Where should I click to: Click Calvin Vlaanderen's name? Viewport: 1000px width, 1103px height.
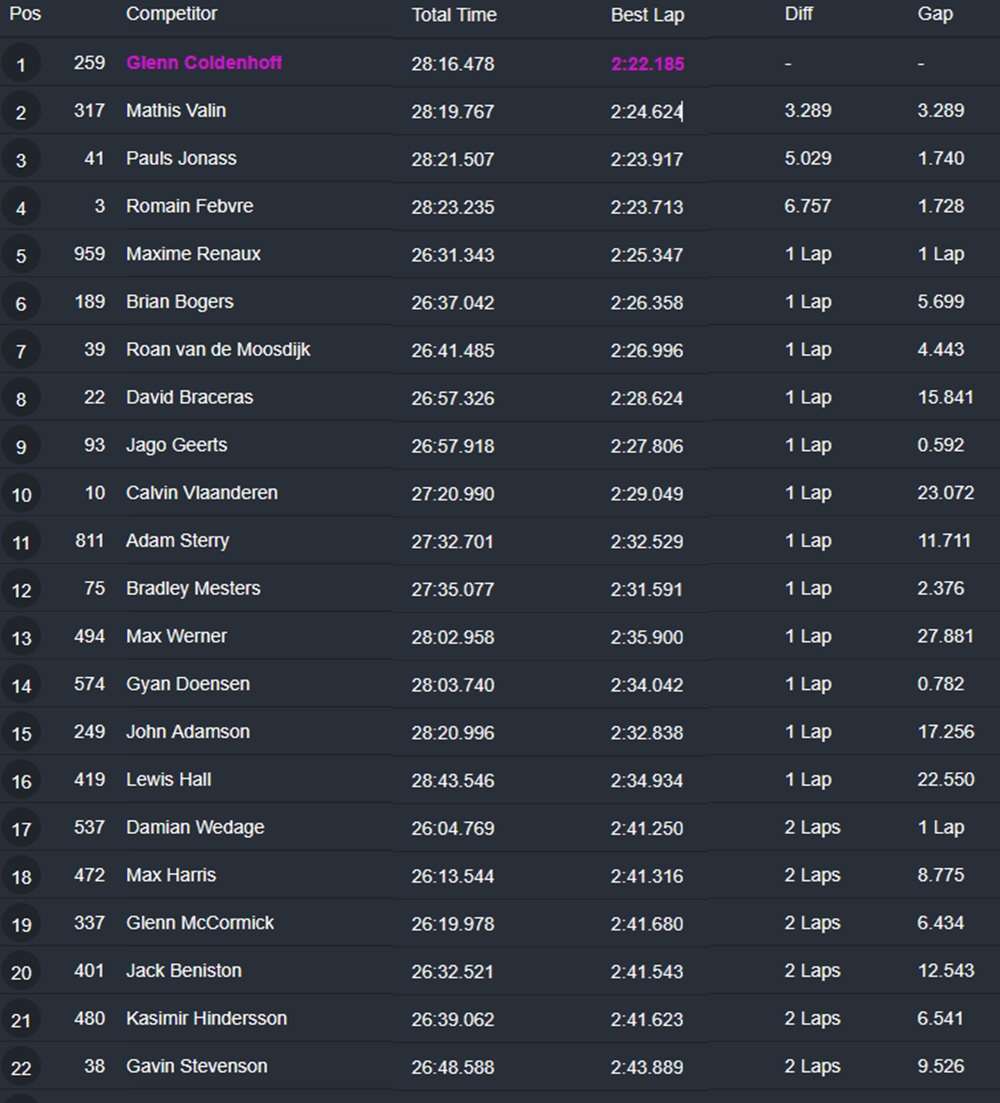coord(202,493)
